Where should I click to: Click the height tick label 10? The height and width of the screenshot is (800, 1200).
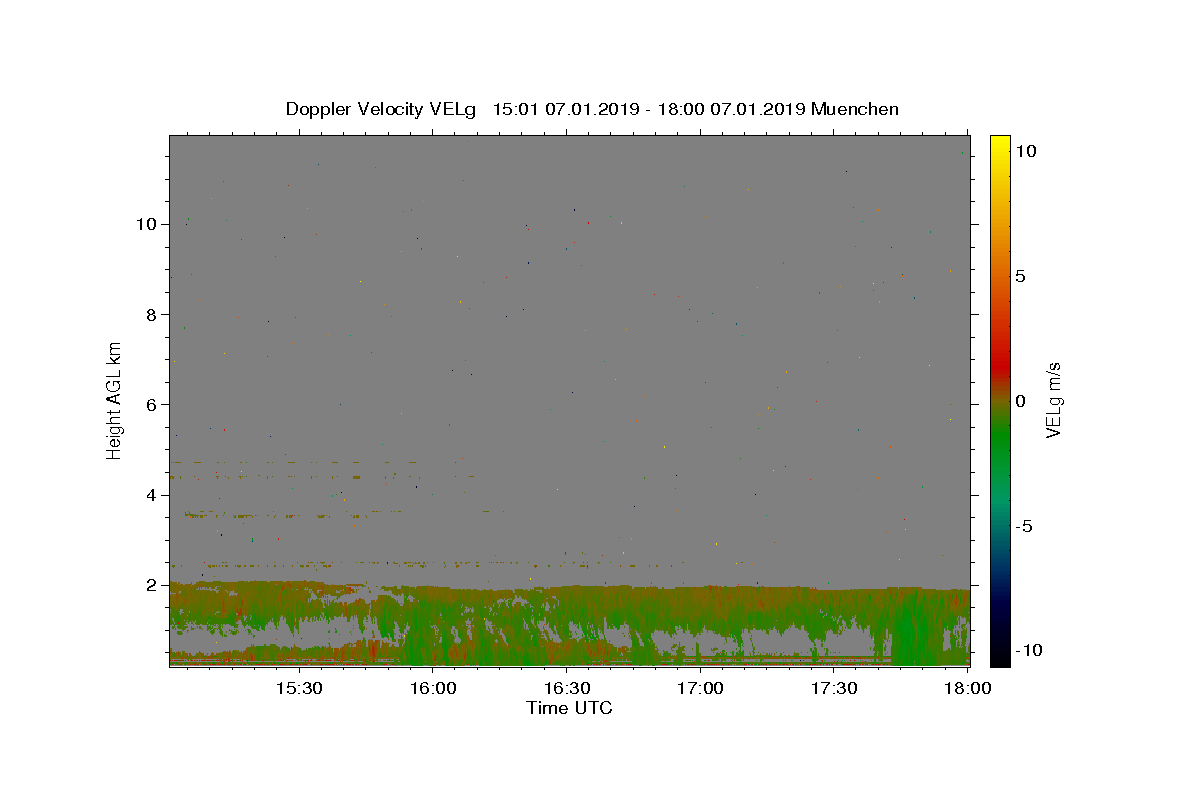(147, 224)
